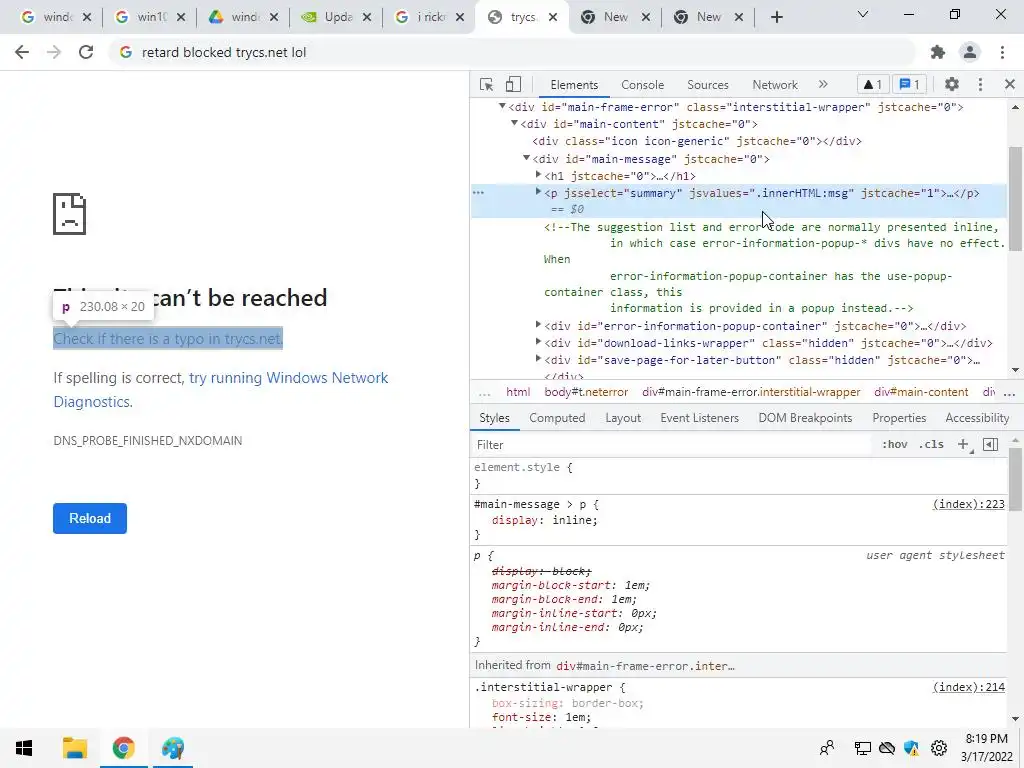Expand the h1 element node

point(538,174)
